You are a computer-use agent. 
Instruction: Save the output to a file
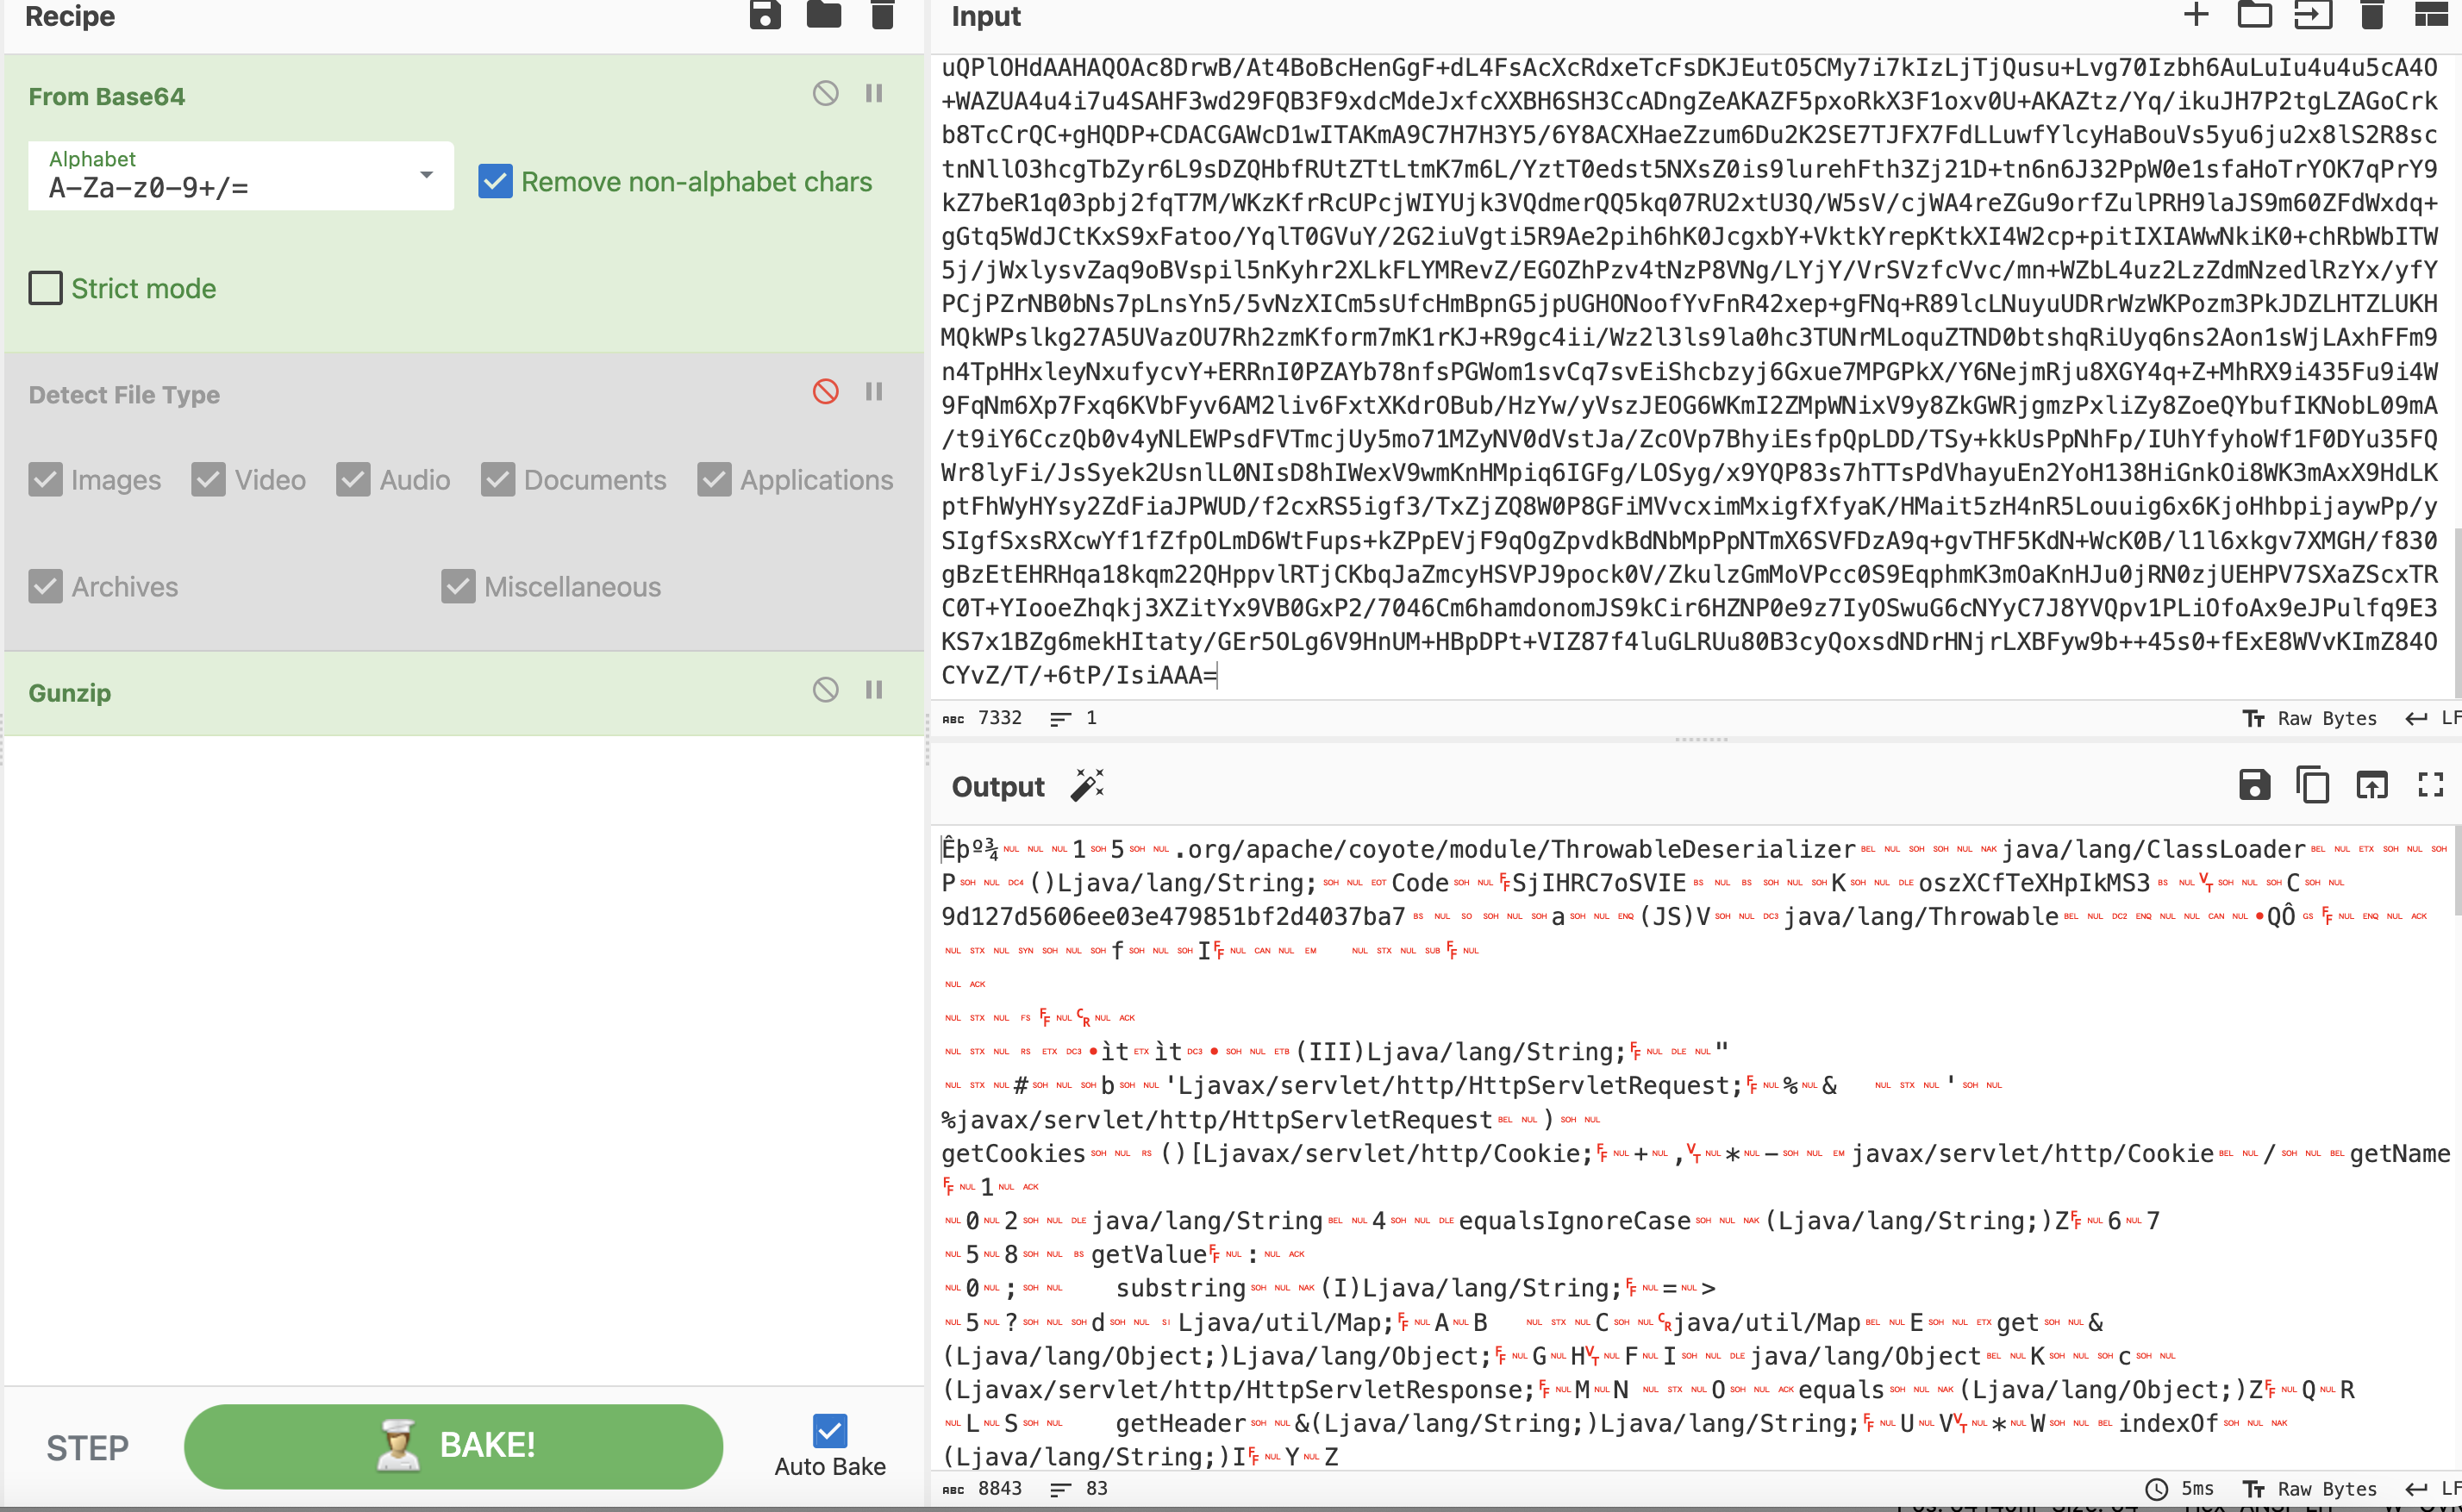point(2254,785)
